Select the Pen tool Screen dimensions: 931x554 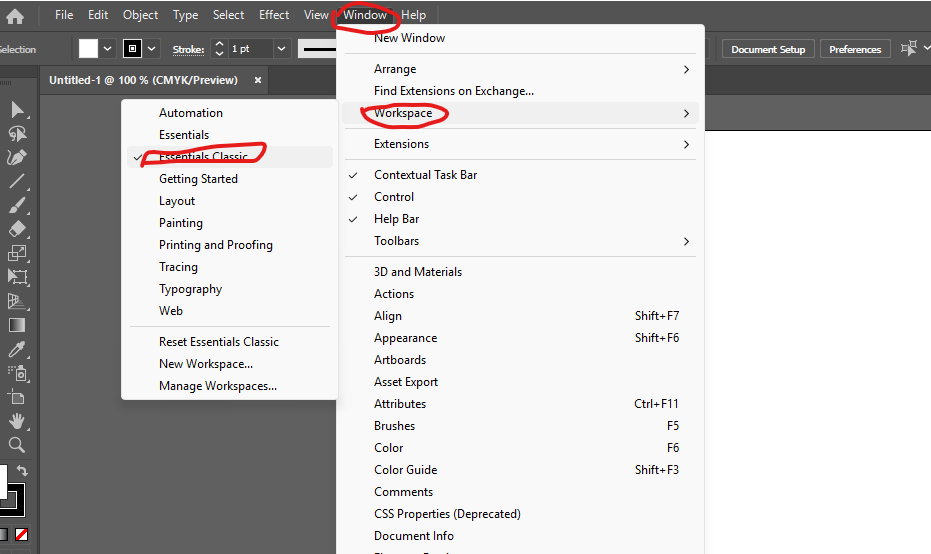click(17, 157)
